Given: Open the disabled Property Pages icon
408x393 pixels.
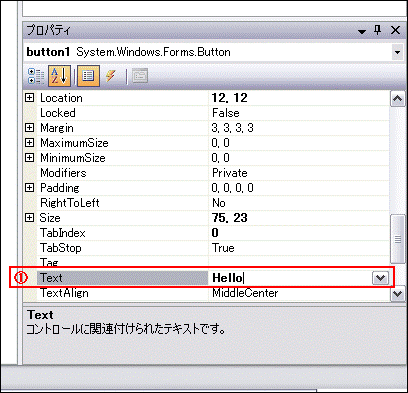Looking at the screenshot, I should [140, 76].
